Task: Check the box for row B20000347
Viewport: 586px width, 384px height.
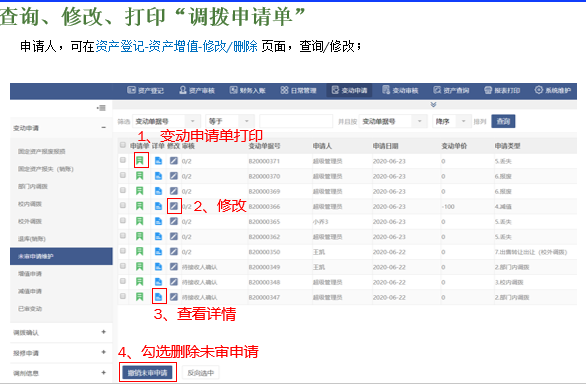Action: (x=123, y=296)
